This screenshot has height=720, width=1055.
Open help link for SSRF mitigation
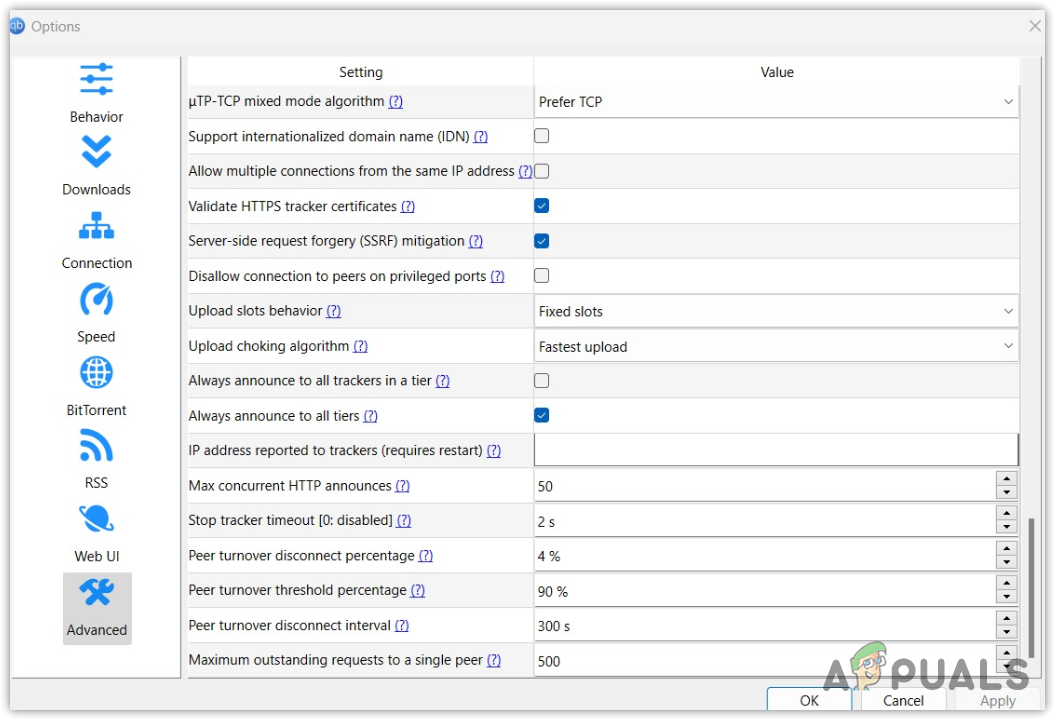click(x=476, y=241)
